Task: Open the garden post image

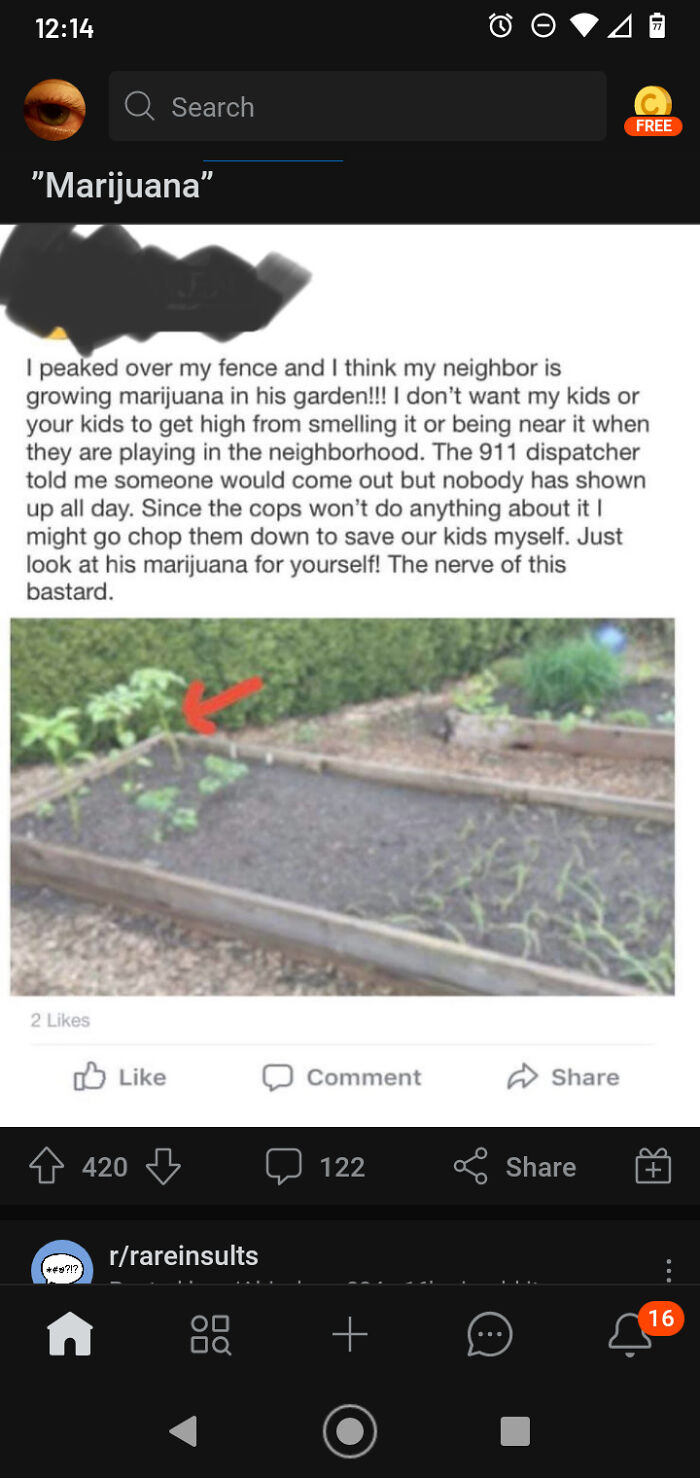Action: point(342,806)
